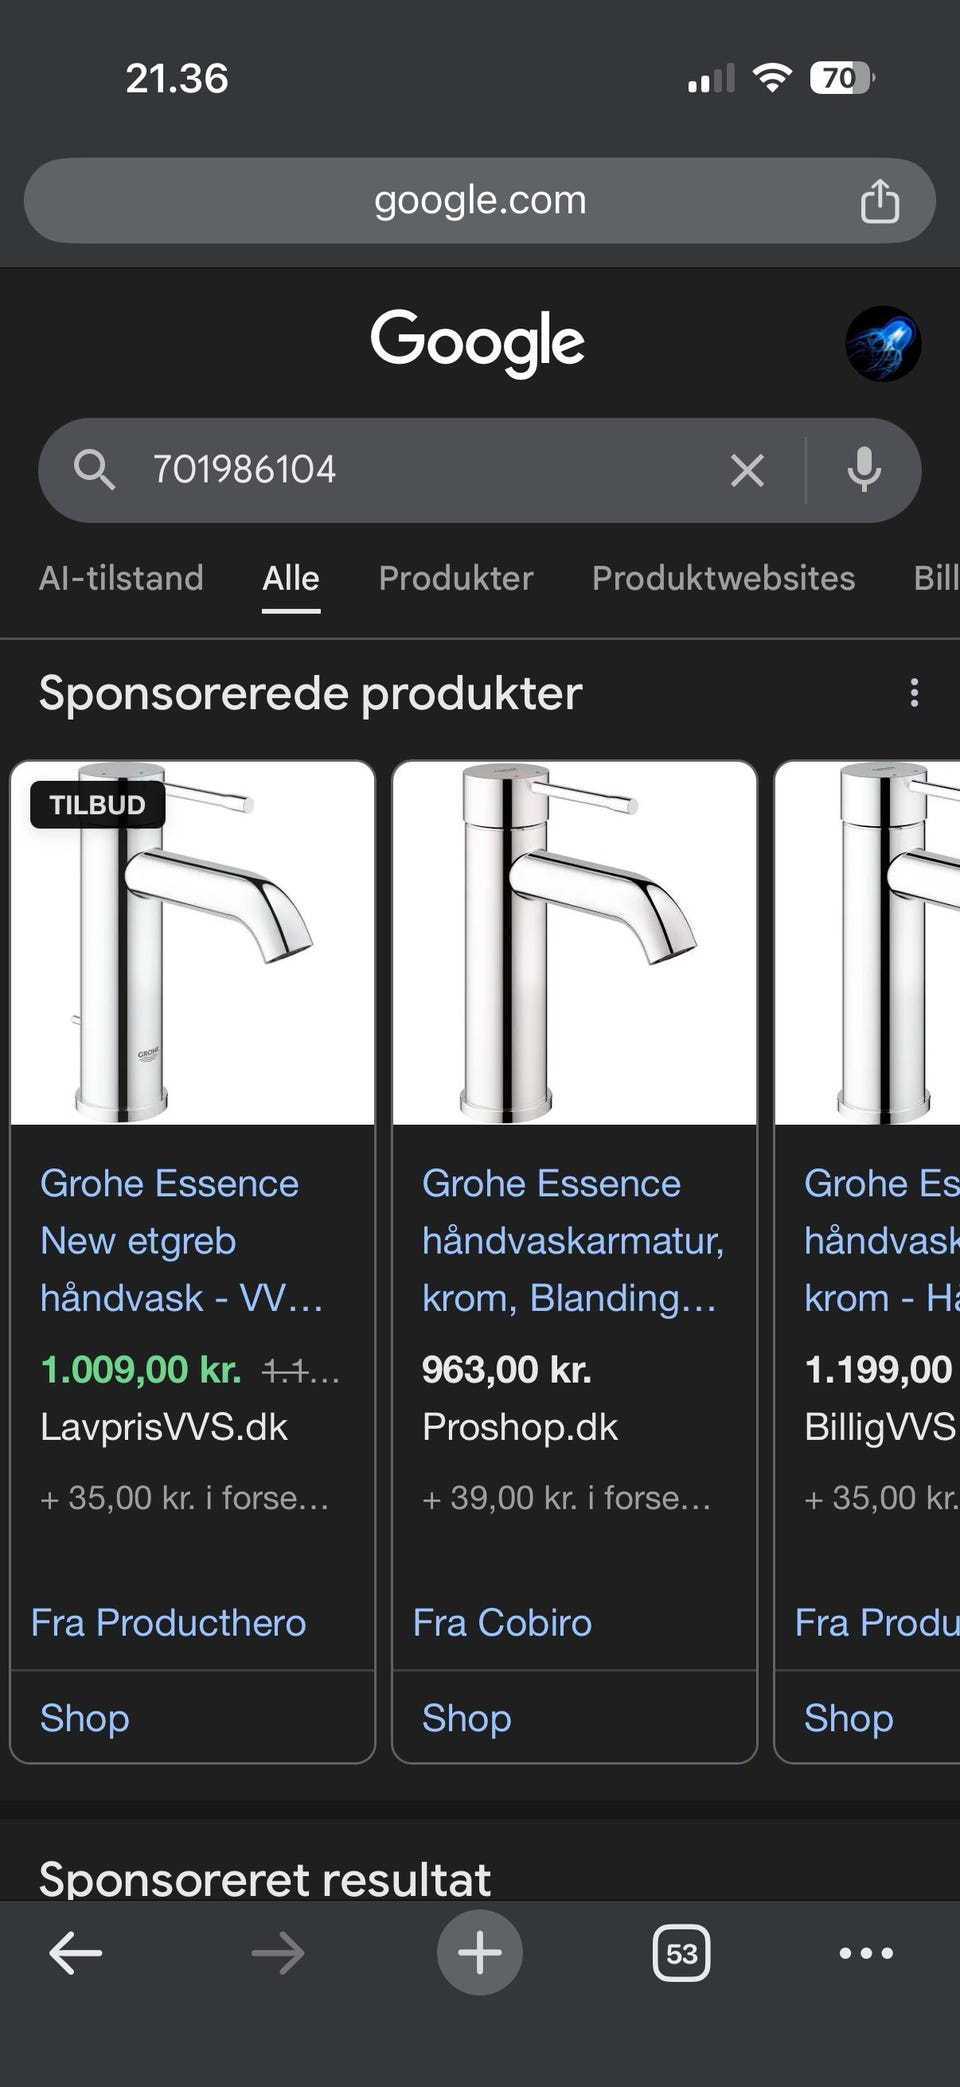Tap the google.com address bar
Screen dimensions: 960x2087
coord(479,199)
